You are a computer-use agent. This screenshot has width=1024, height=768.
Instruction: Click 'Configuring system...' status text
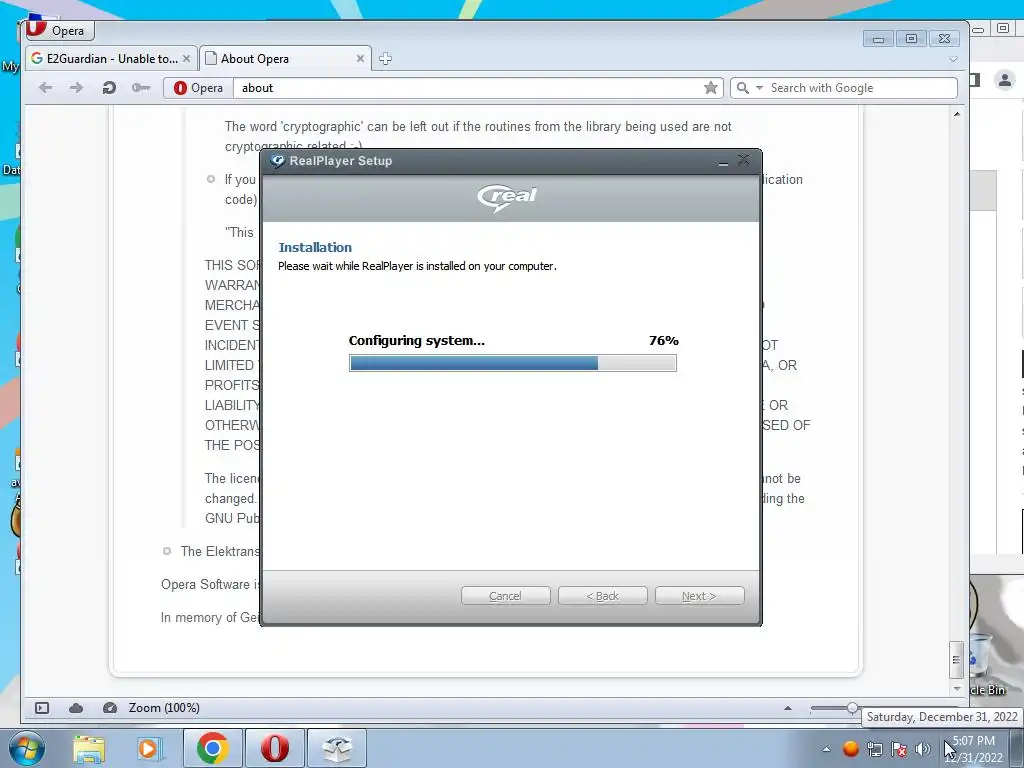coord(417,340)
